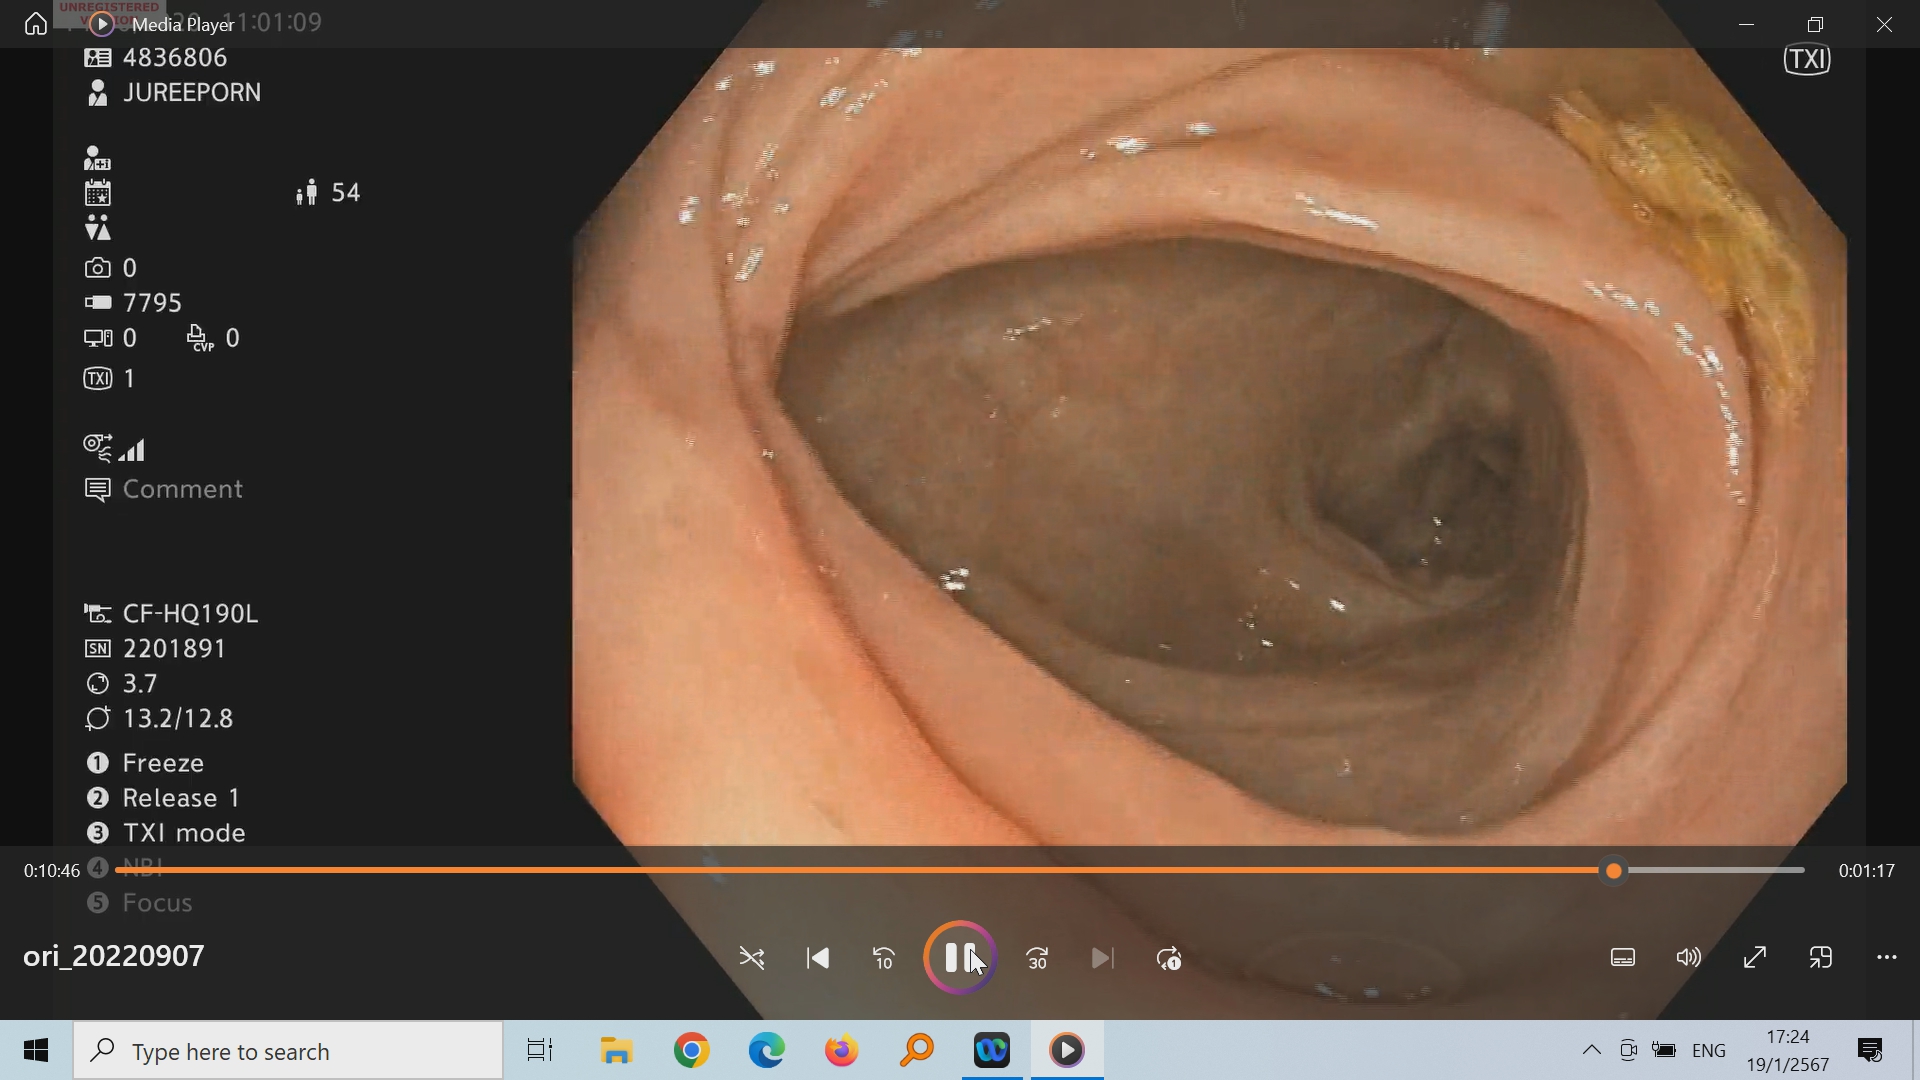Click the TXI mode label
1920x1080 pixels.
tap(184, 833)
